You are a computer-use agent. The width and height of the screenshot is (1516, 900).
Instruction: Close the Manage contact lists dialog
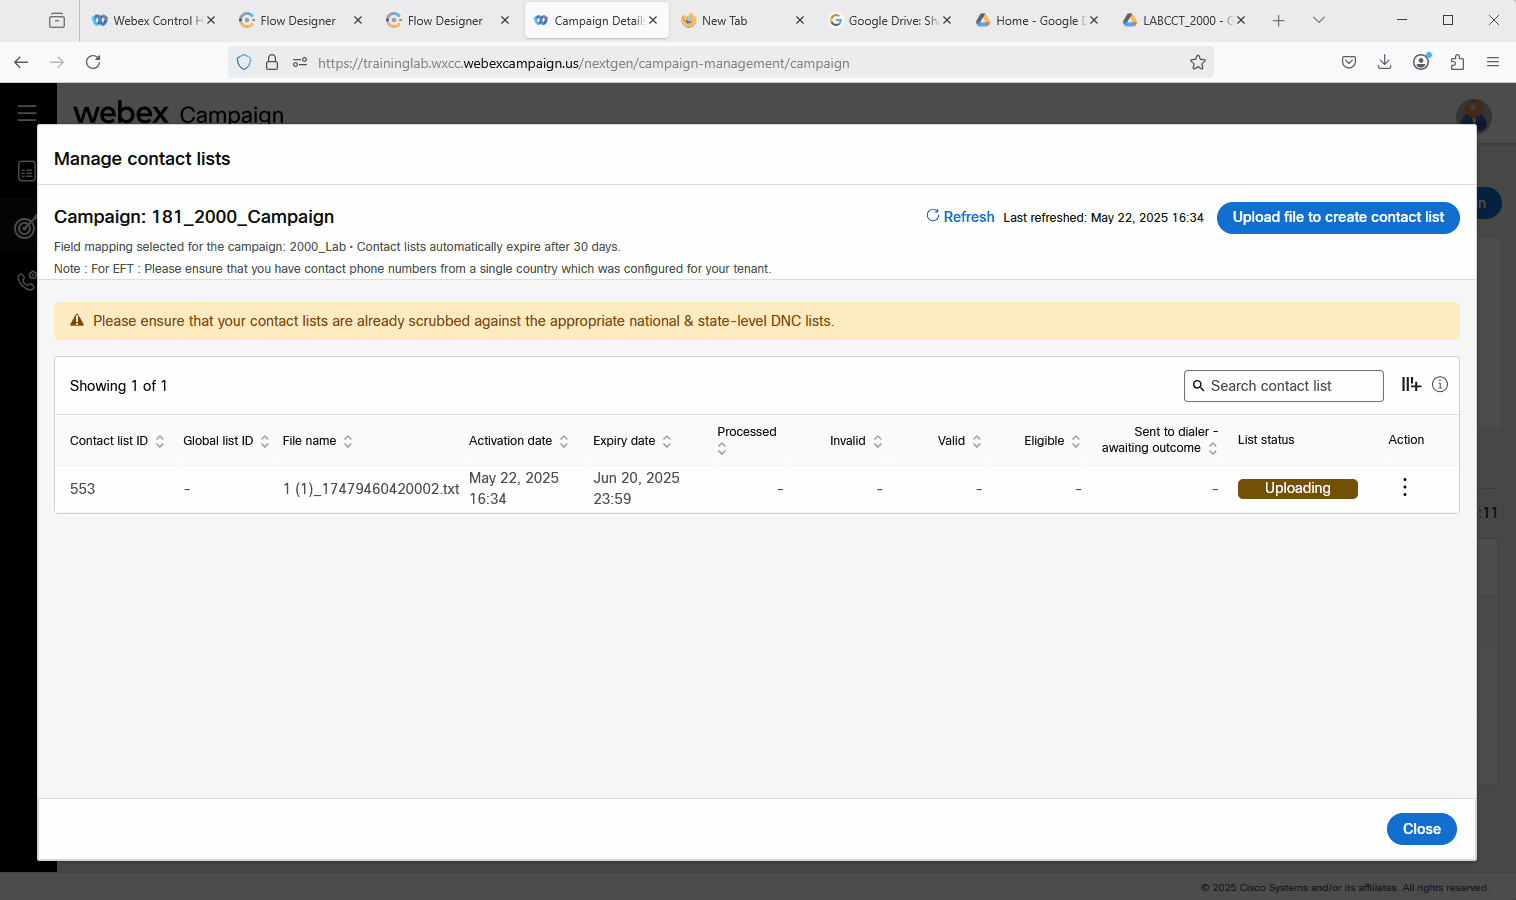click(x=1420, y=829)
